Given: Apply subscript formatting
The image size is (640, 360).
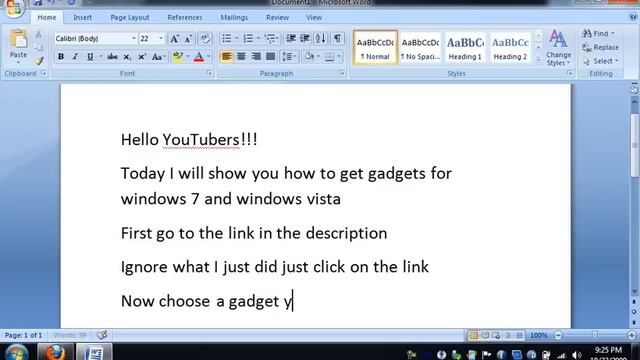Looking at the screenshot, I should pyautogui.click(x=127, y=57).
